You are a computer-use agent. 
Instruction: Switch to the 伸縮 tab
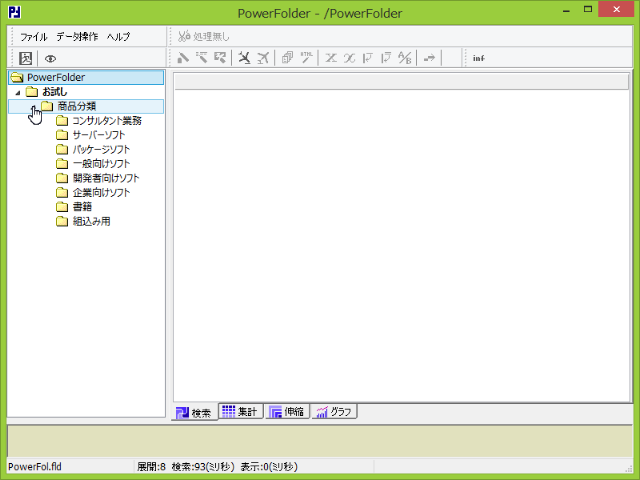click(x=287, y=411)
